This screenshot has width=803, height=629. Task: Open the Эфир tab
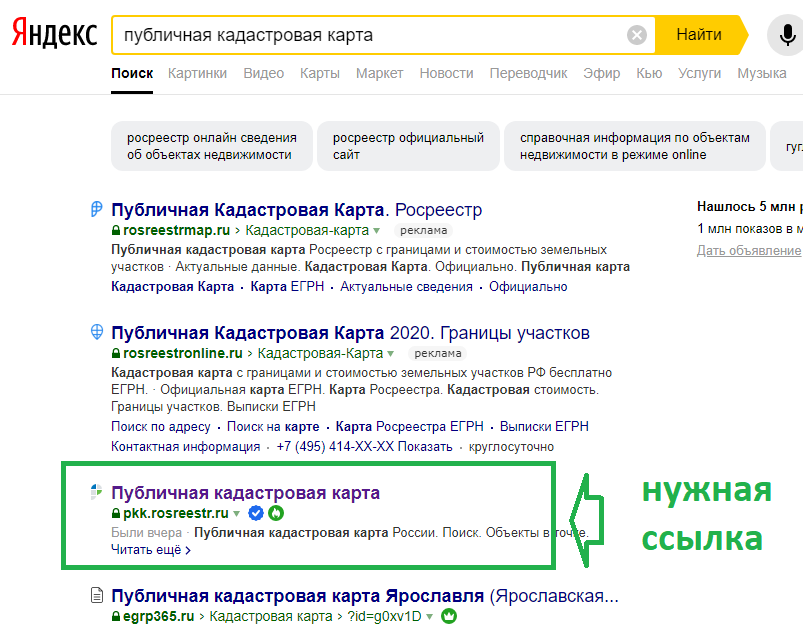601,73
